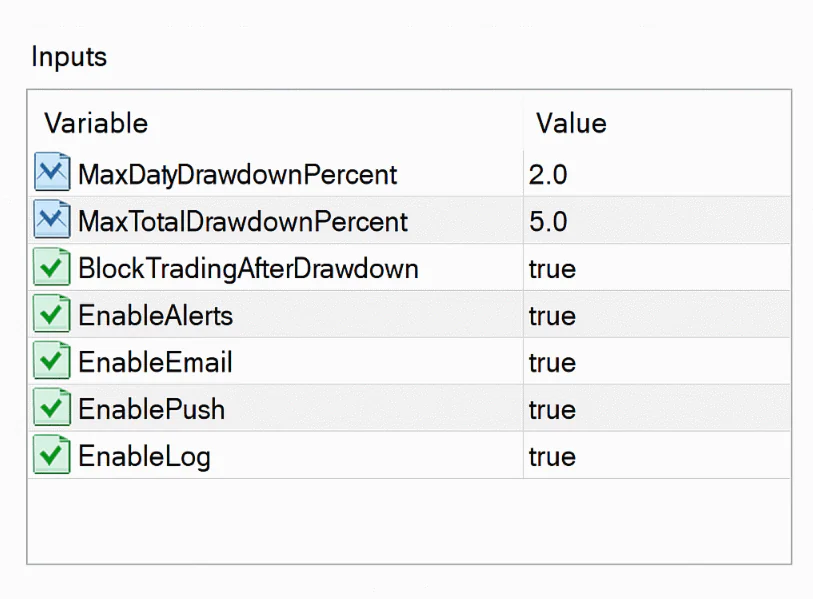Click the BlockTradingAfterDrawdown boolean icon
813x599 pixels.
click(x=52, y=267)
